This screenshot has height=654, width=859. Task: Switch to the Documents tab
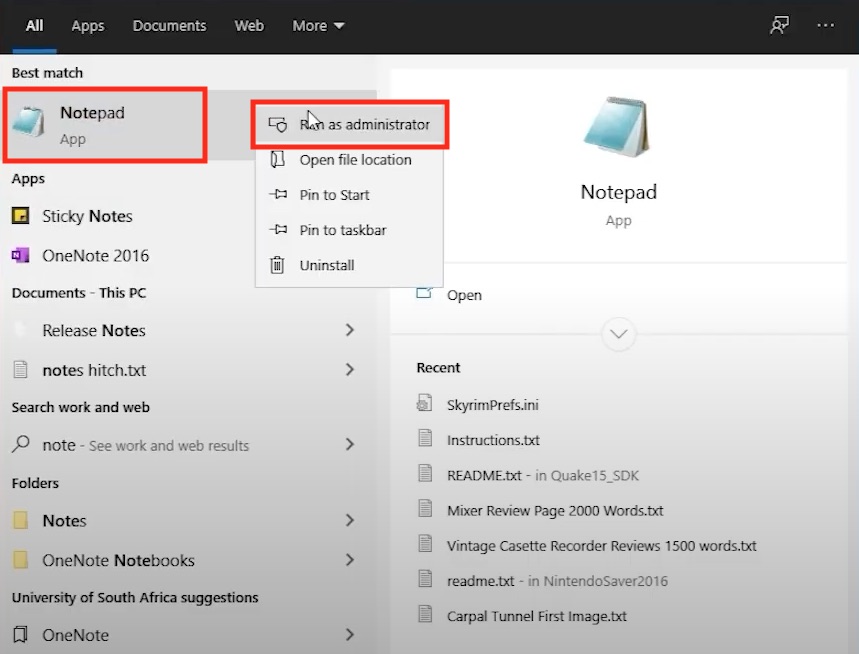click(x=169, y=26)
